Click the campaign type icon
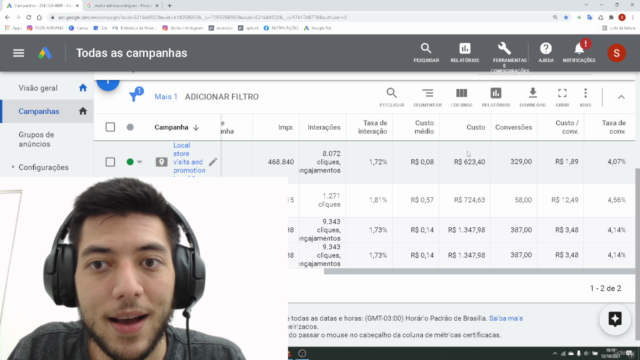 point(161,162)
